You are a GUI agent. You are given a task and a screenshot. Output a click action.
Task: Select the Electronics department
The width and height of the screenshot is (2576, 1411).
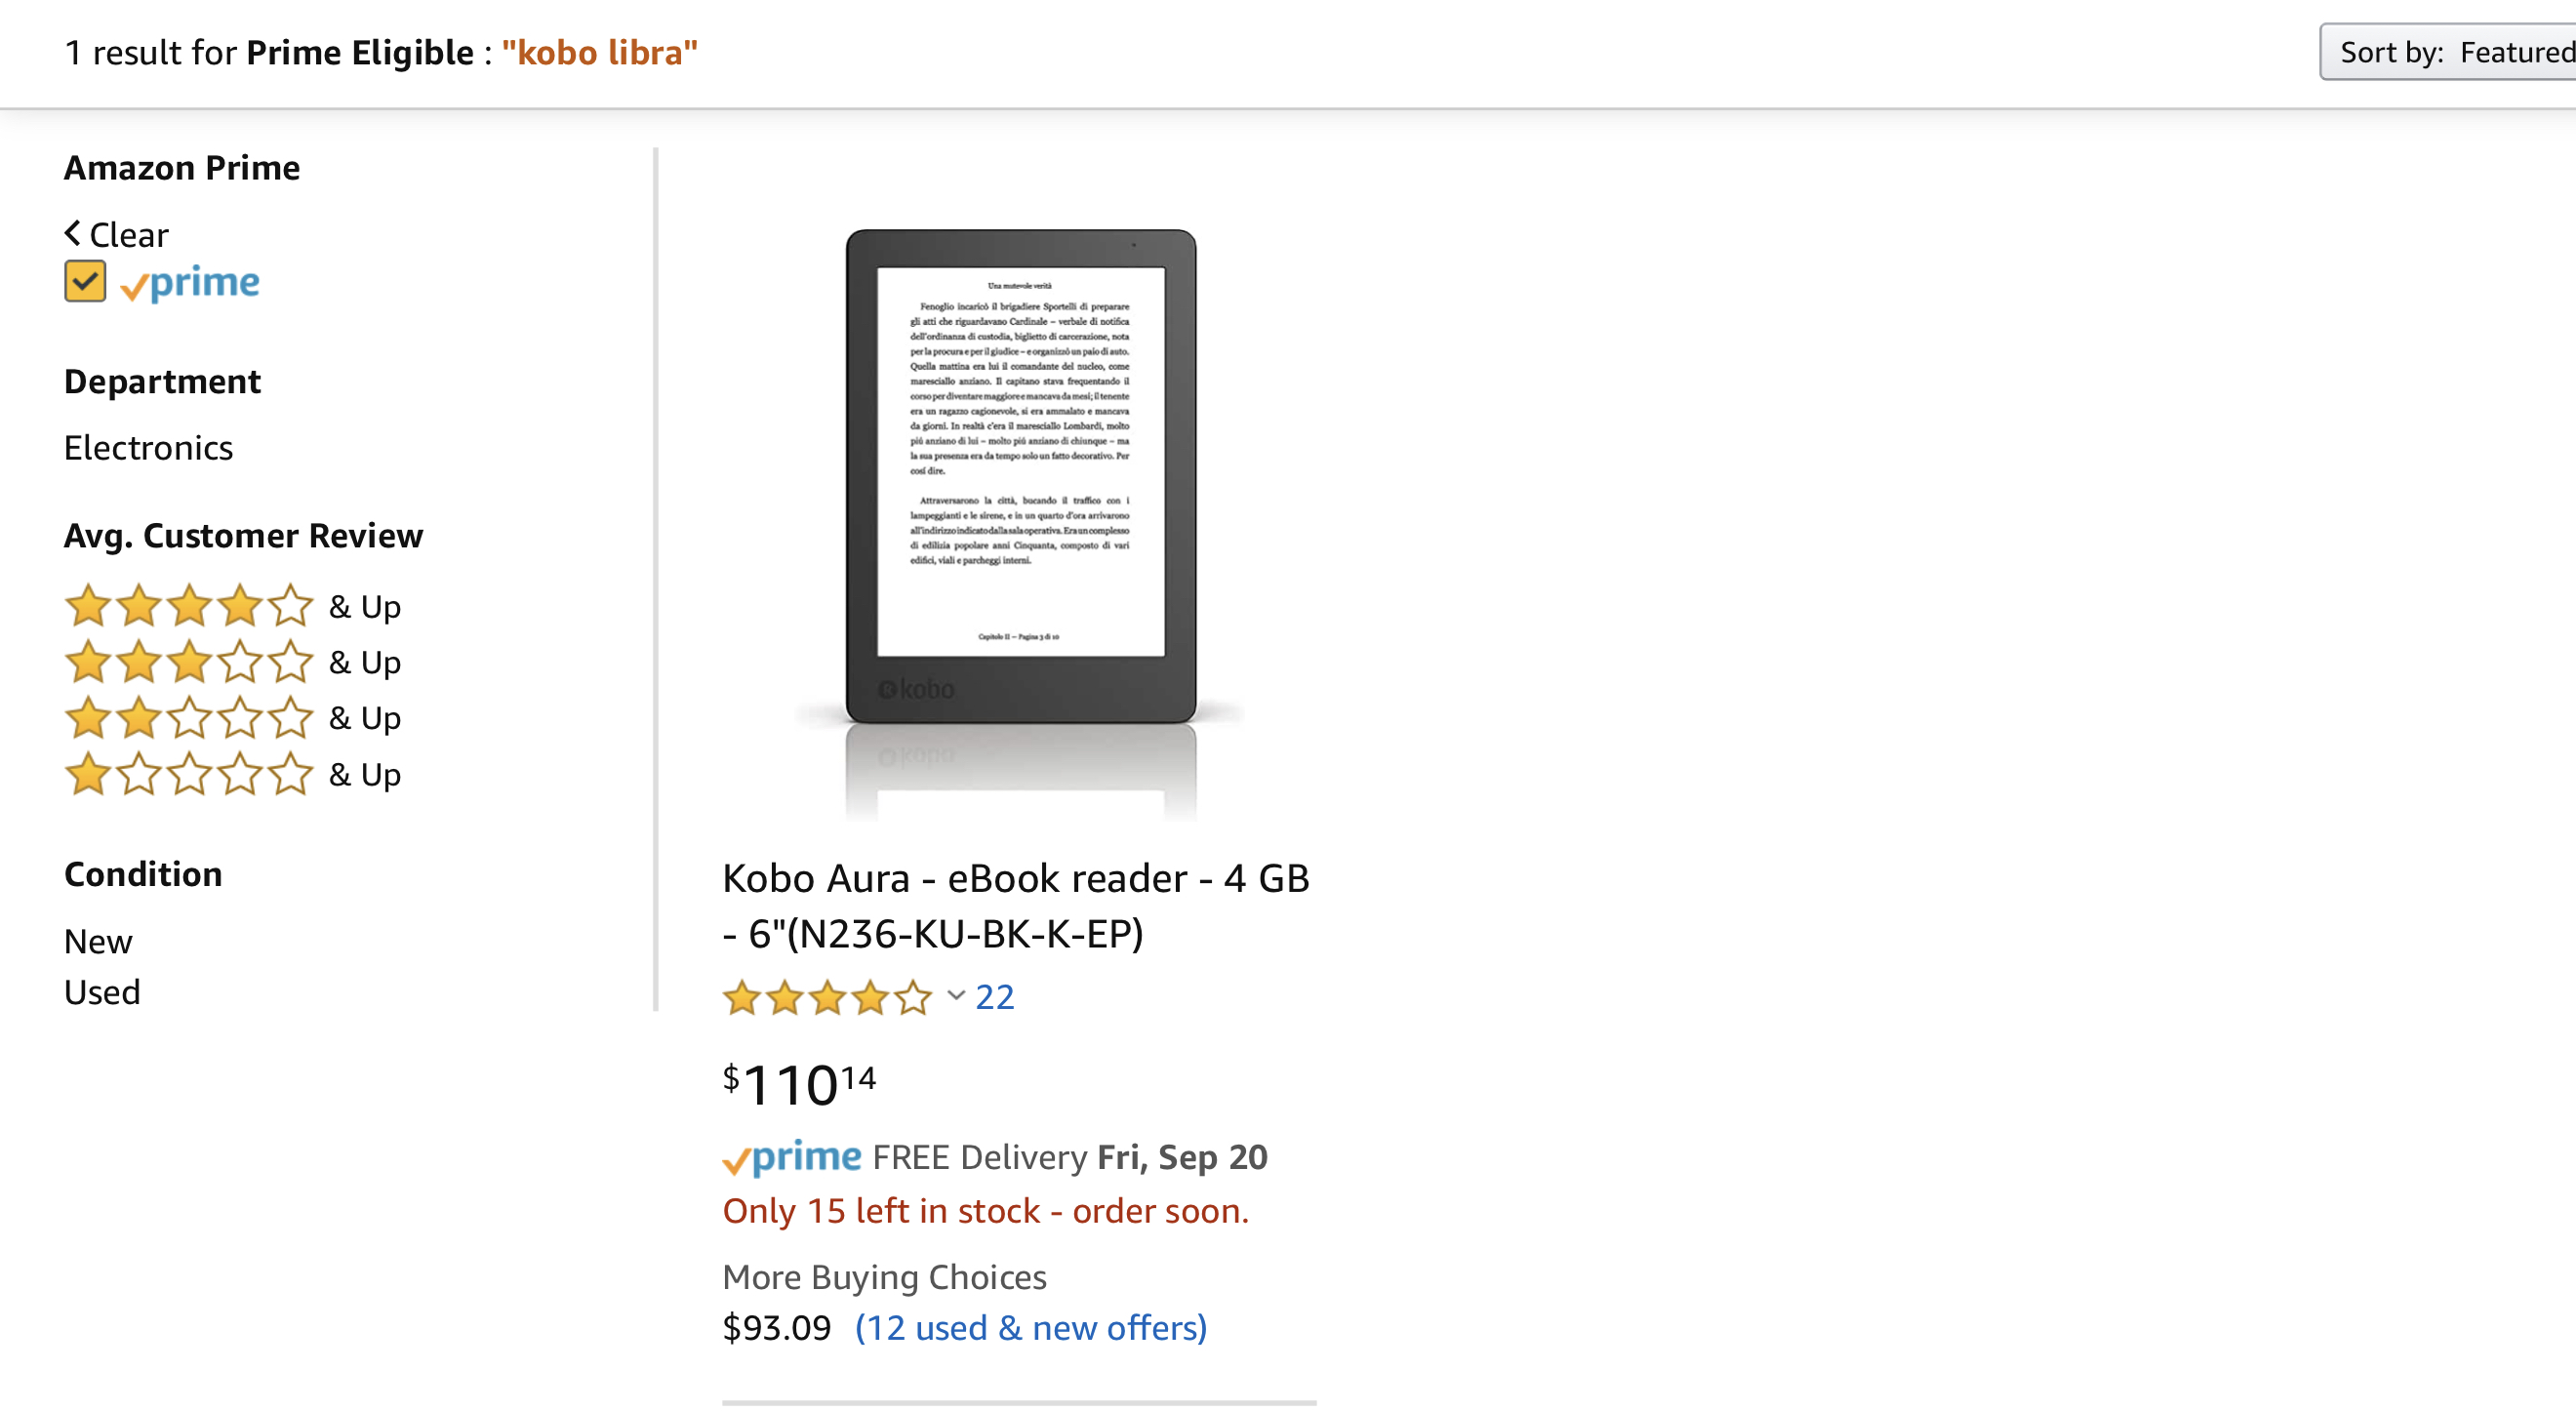[x=148, y=448]
